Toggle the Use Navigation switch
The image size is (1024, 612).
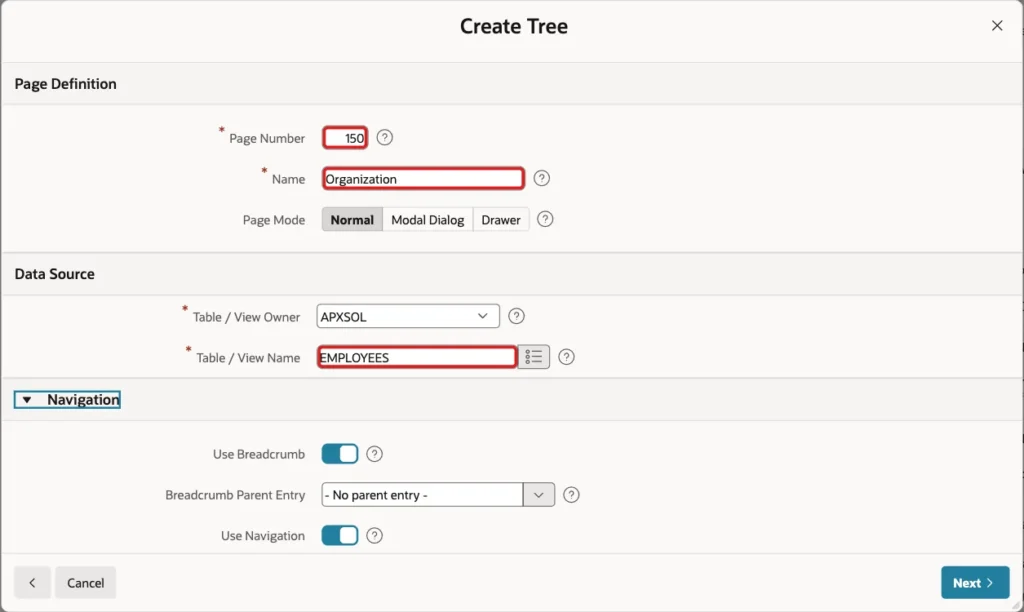pos(340,536)
